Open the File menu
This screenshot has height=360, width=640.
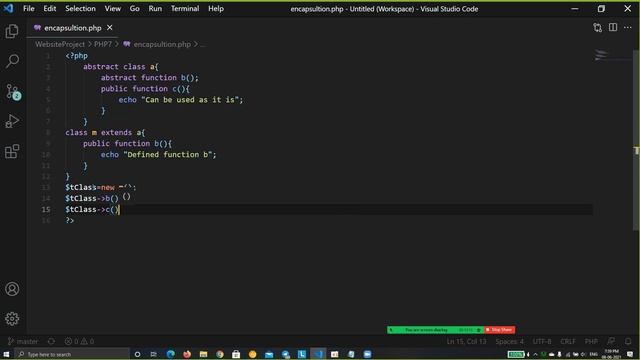[29, 9]
